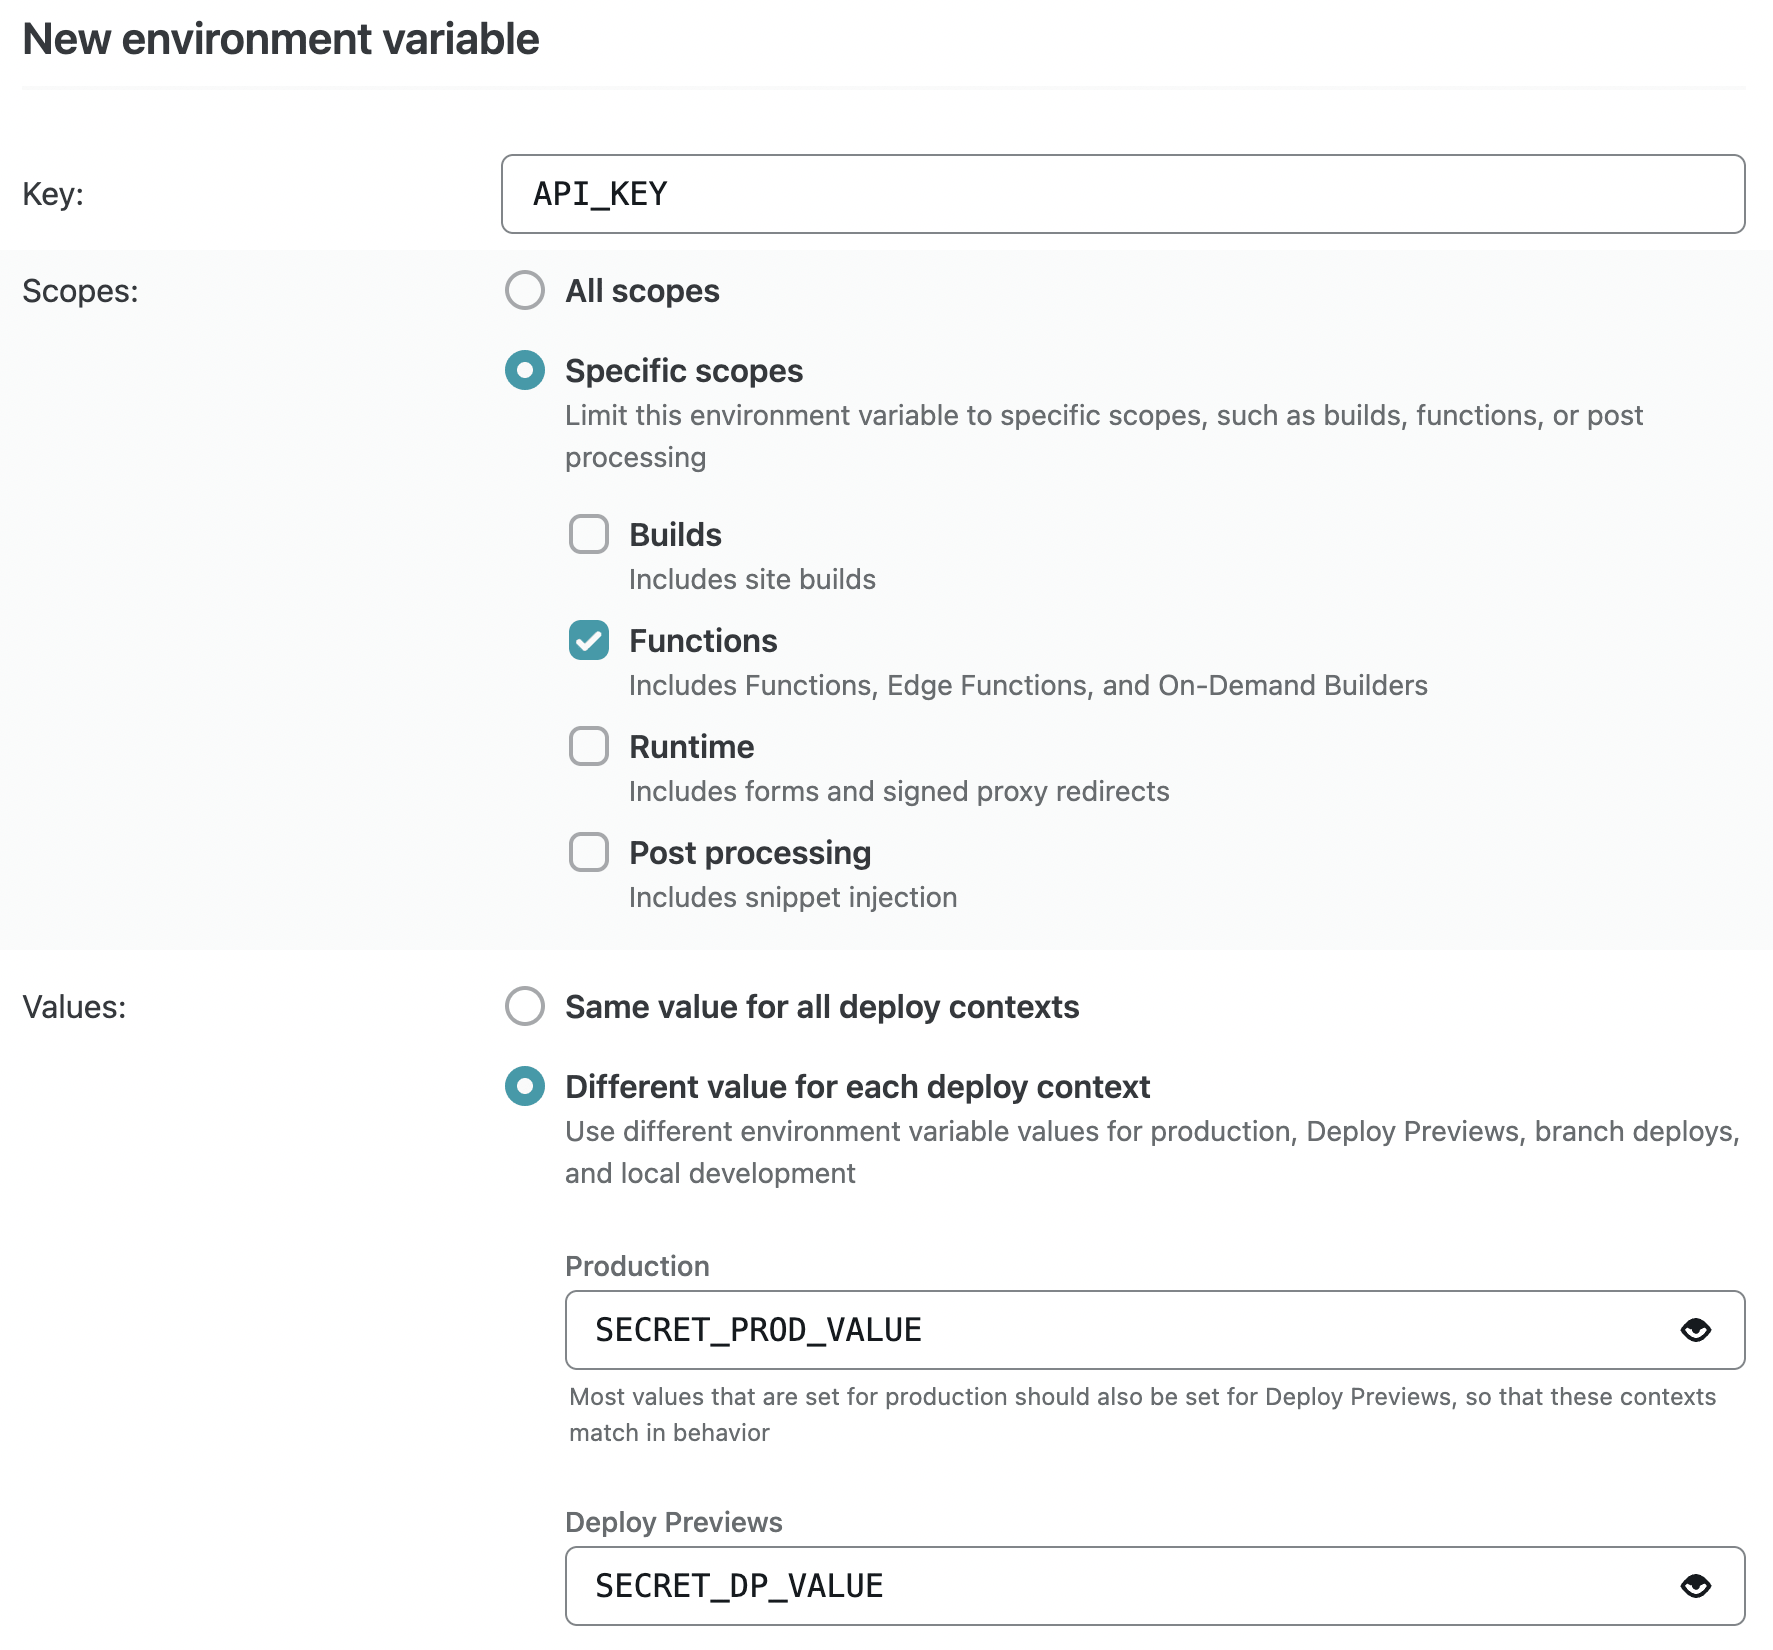The height and width of the screenshot is (1650, 1773).
Task: Click the Same value for all deploy contexts label
Action: pyautogui.click(x=822, y=1007)
